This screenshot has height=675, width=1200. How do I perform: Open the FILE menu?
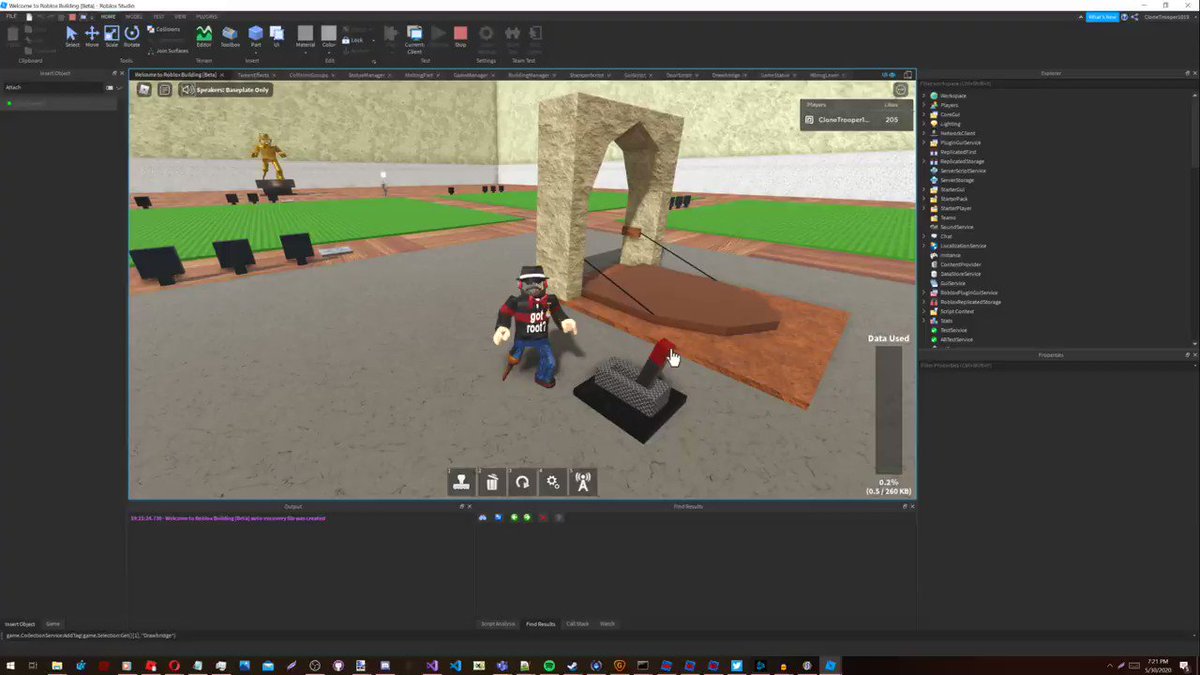(11, 17)
